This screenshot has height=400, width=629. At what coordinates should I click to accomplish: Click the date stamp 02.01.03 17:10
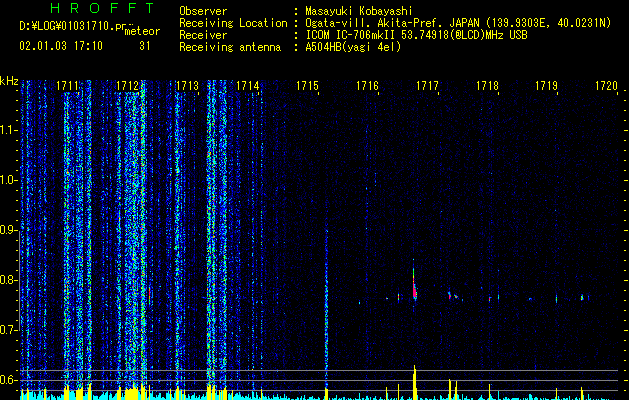tap(61, 46)
